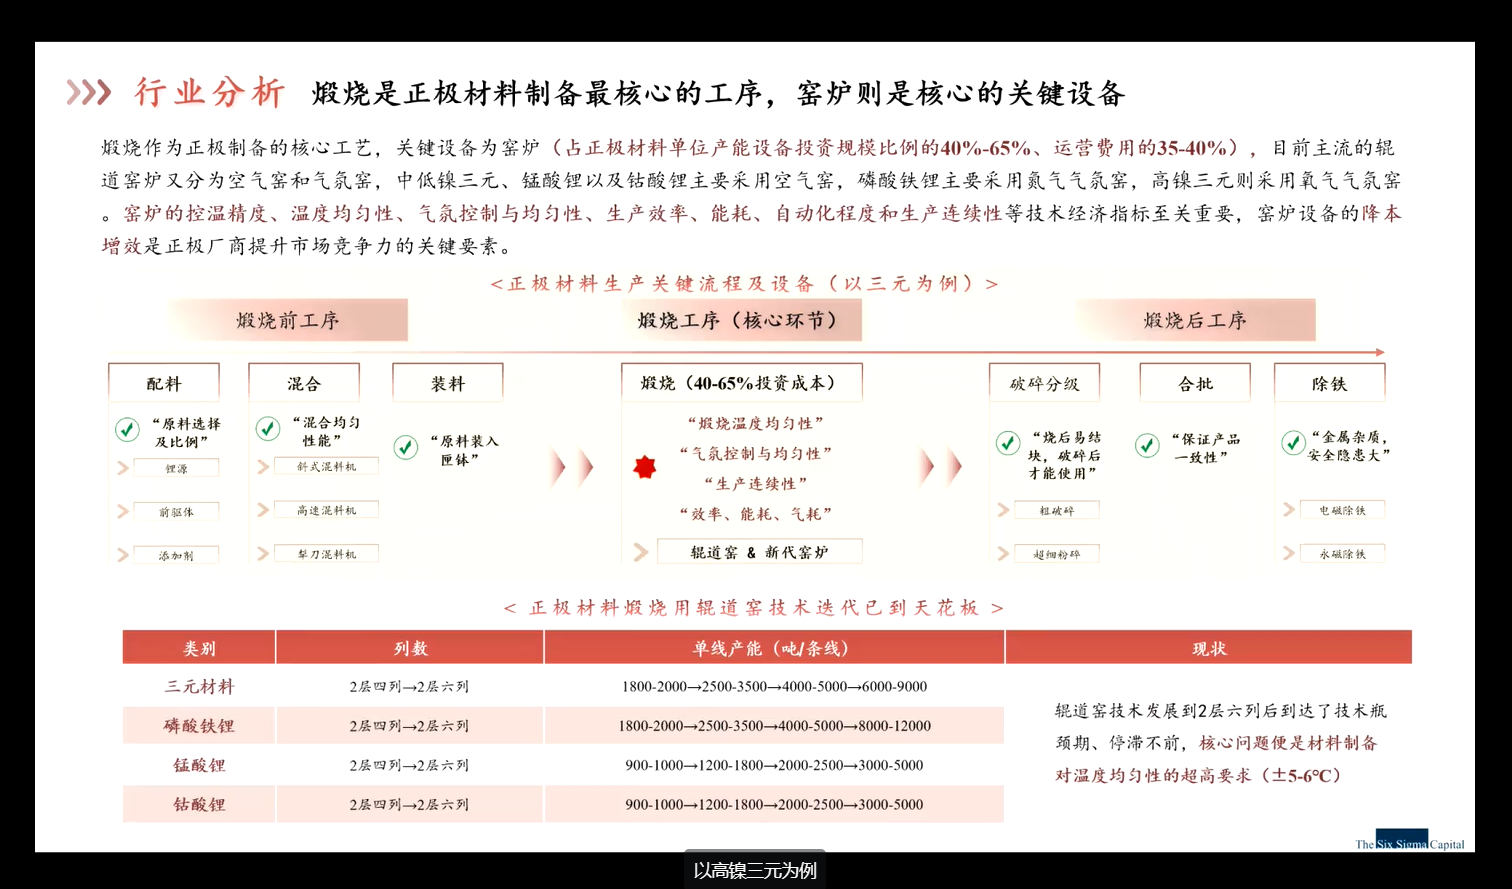The height and width of the screenshot is (889, 1512).
Task: Click the 高速混料机 item box
Action: click(x=326, y=510)
